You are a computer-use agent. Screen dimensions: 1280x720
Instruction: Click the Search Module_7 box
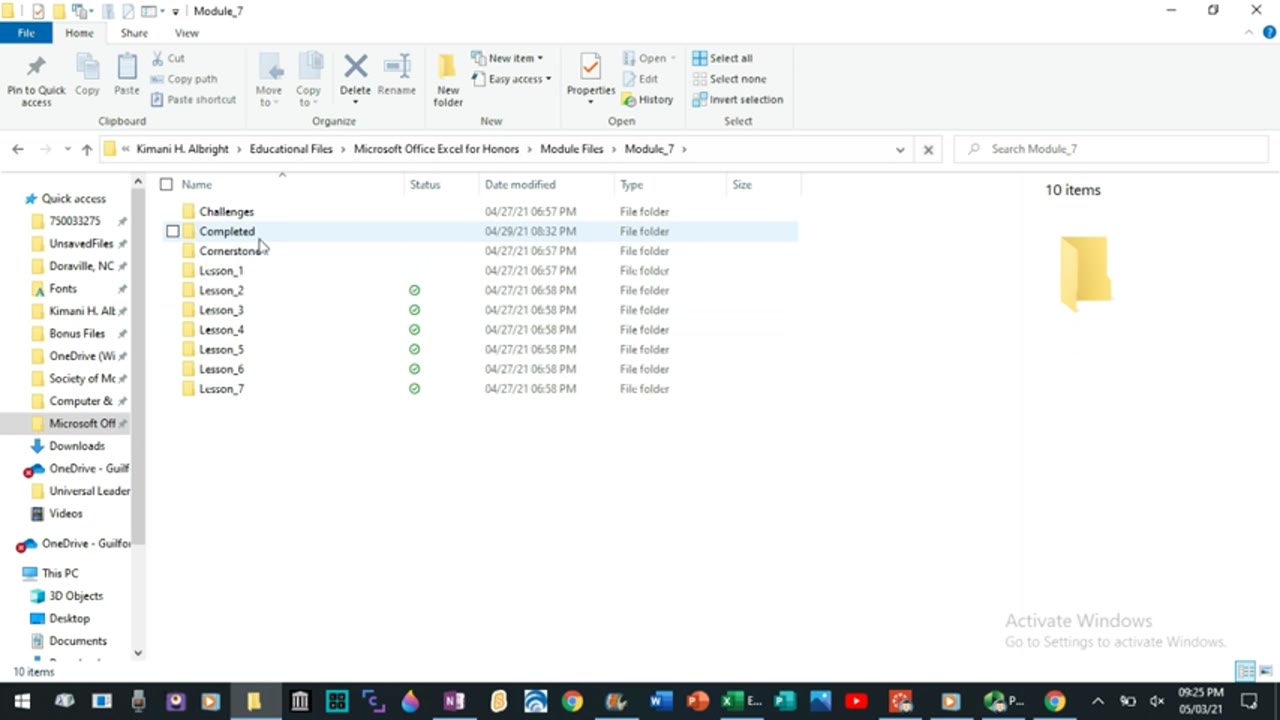tap(1112, 149)
